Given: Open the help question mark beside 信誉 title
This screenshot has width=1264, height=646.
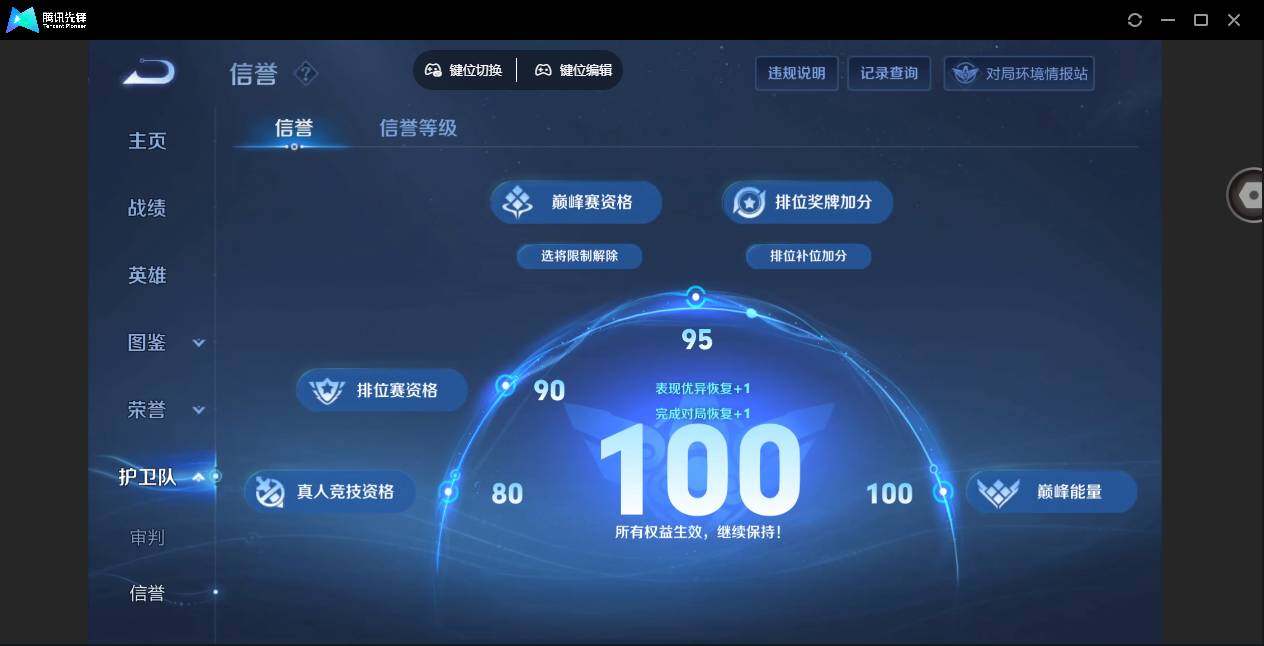Looking at the screenshot, I should click(x=305, y=72).
